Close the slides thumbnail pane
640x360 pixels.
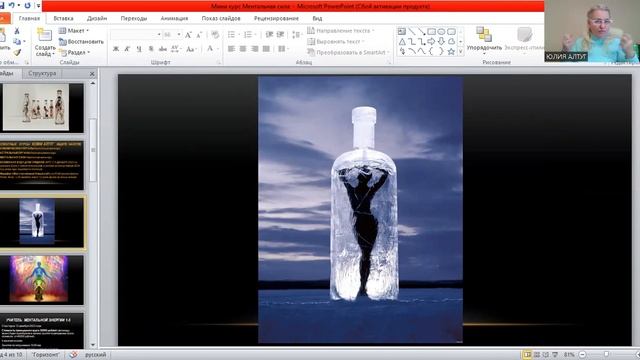pyautogui.click(x=92, y=74)
